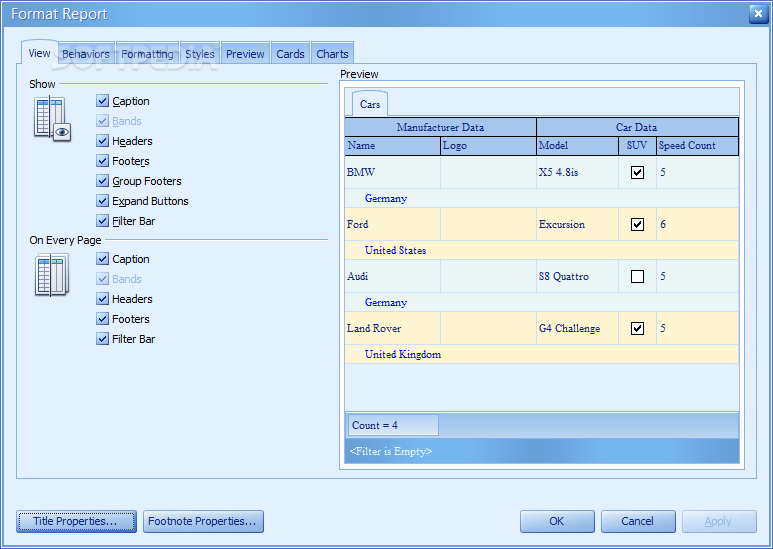Click Germany text under Audi row

pyautogui.click(x=386, y=302)
